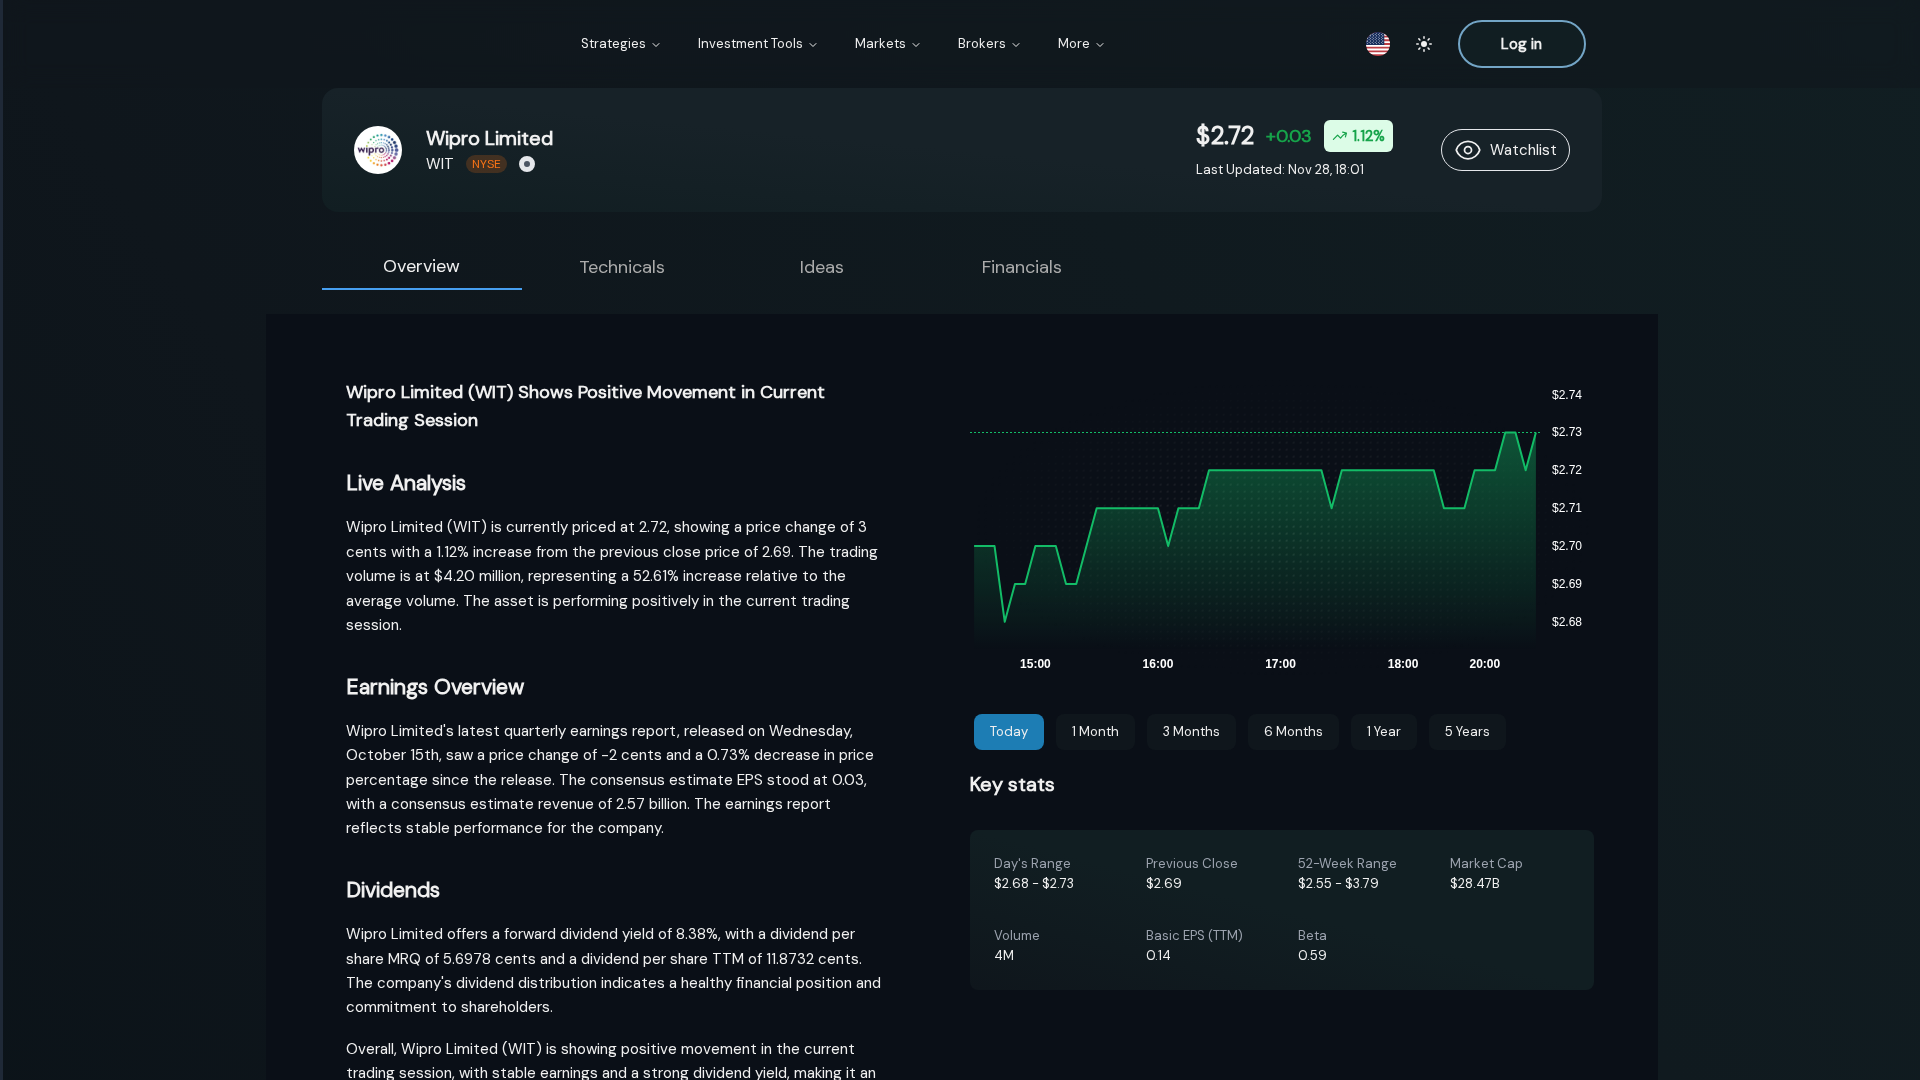Expand the Markets menu

click(x=887, y=44)
